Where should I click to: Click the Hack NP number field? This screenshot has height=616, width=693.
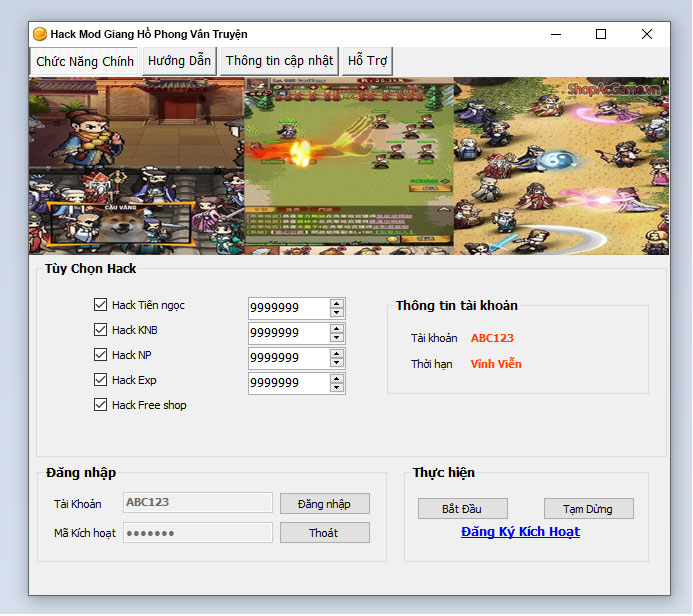[x=289, y=358]
